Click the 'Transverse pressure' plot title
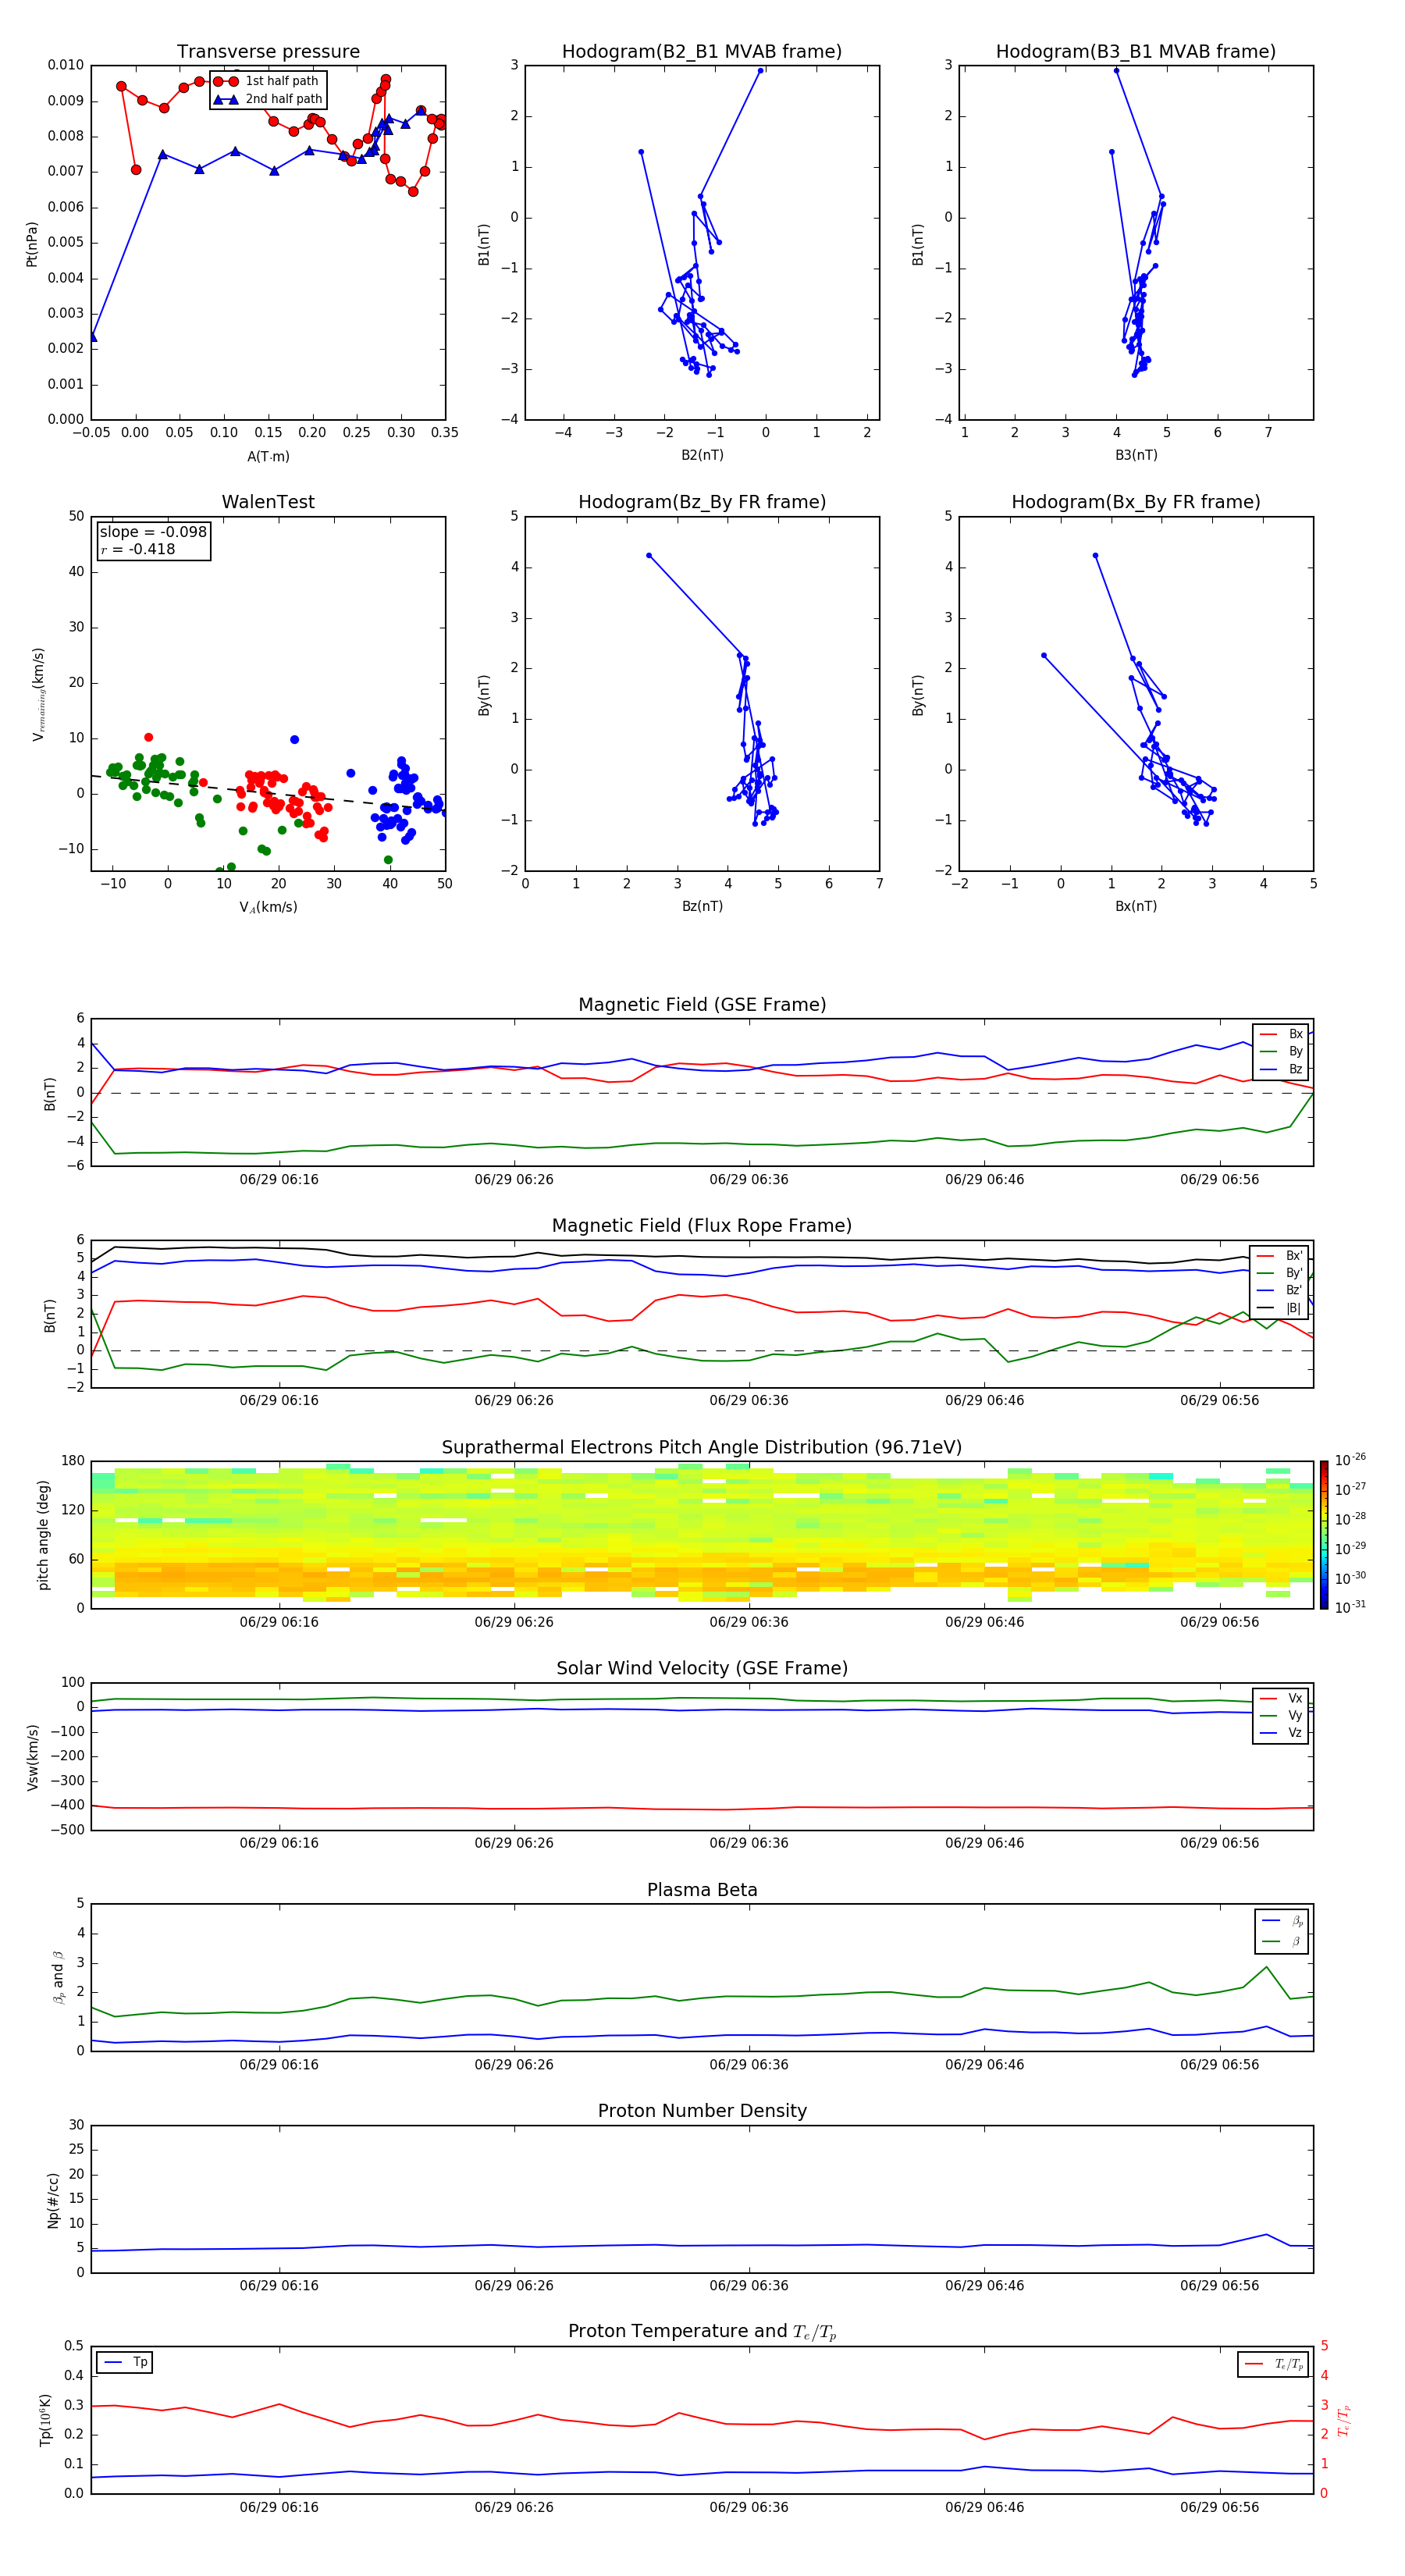 (268, 52)
